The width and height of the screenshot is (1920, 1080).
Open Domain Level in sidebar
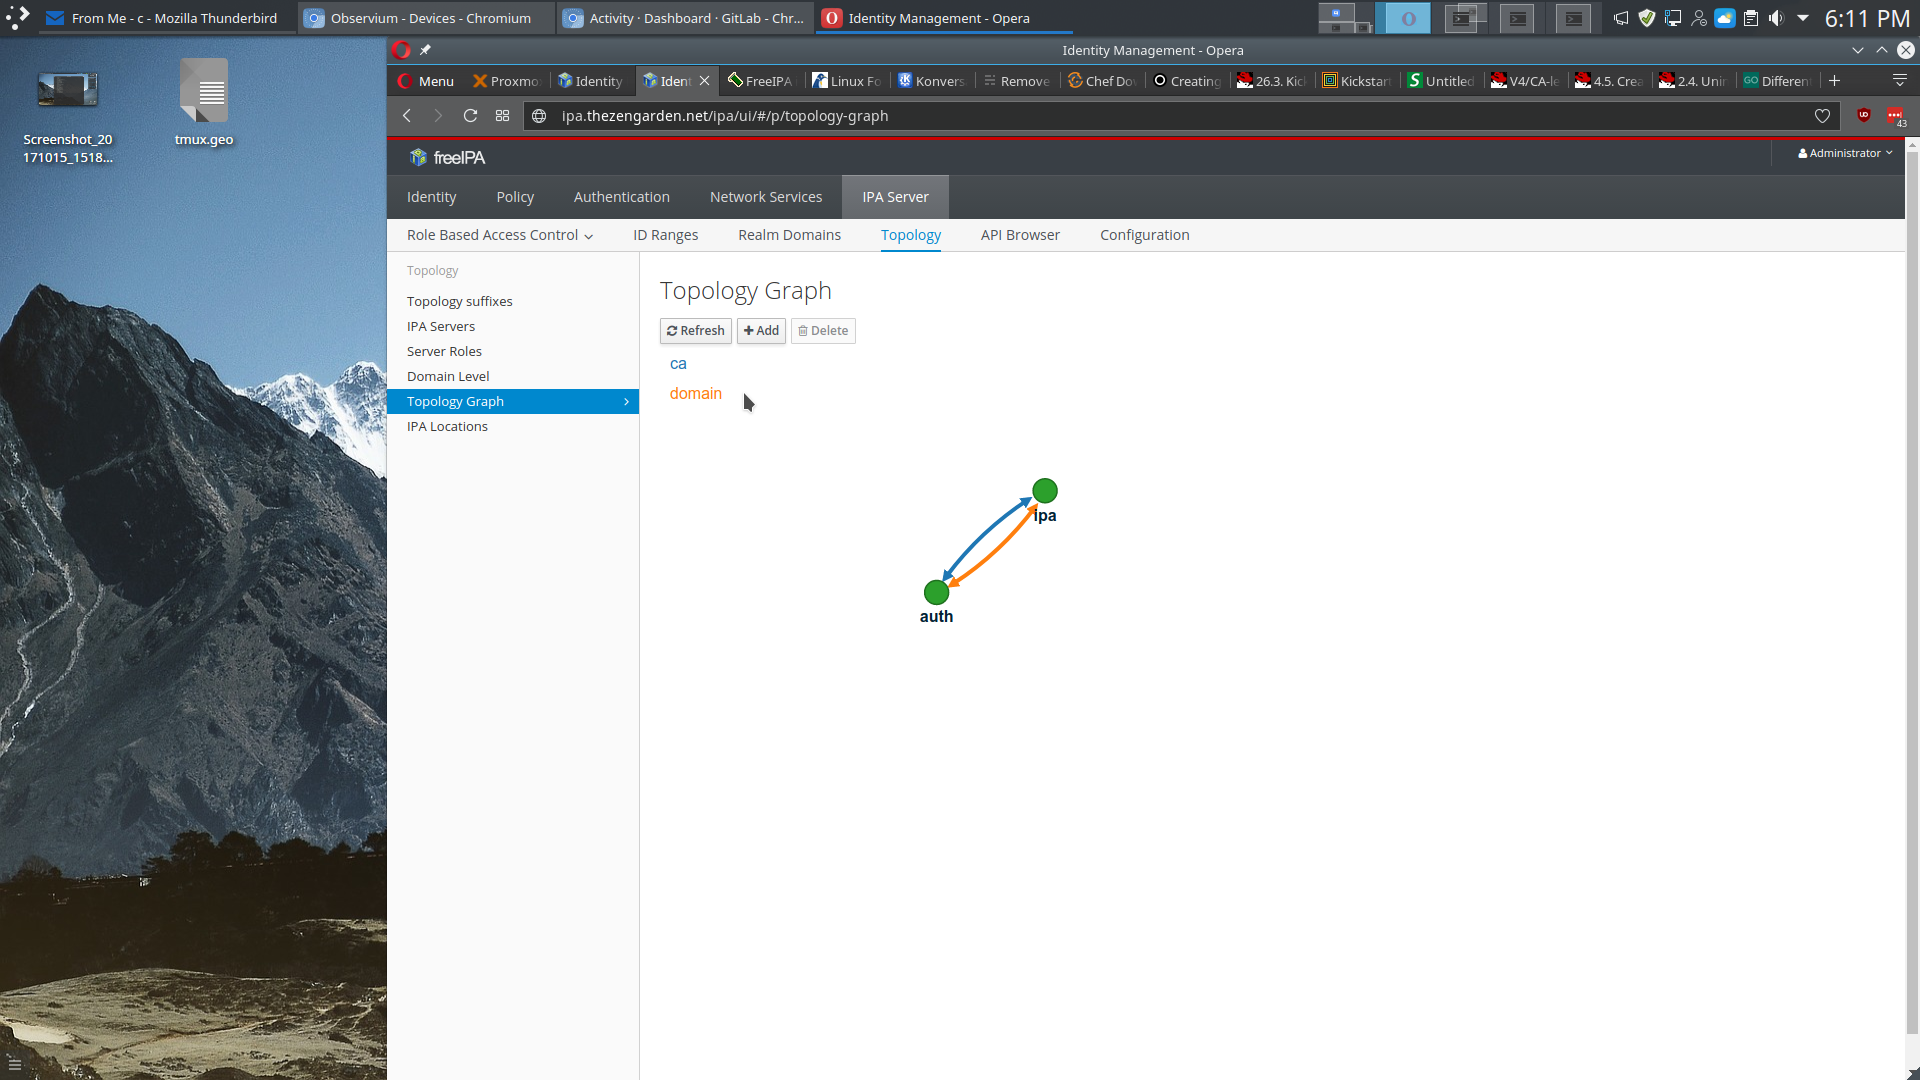coord(448,376)
